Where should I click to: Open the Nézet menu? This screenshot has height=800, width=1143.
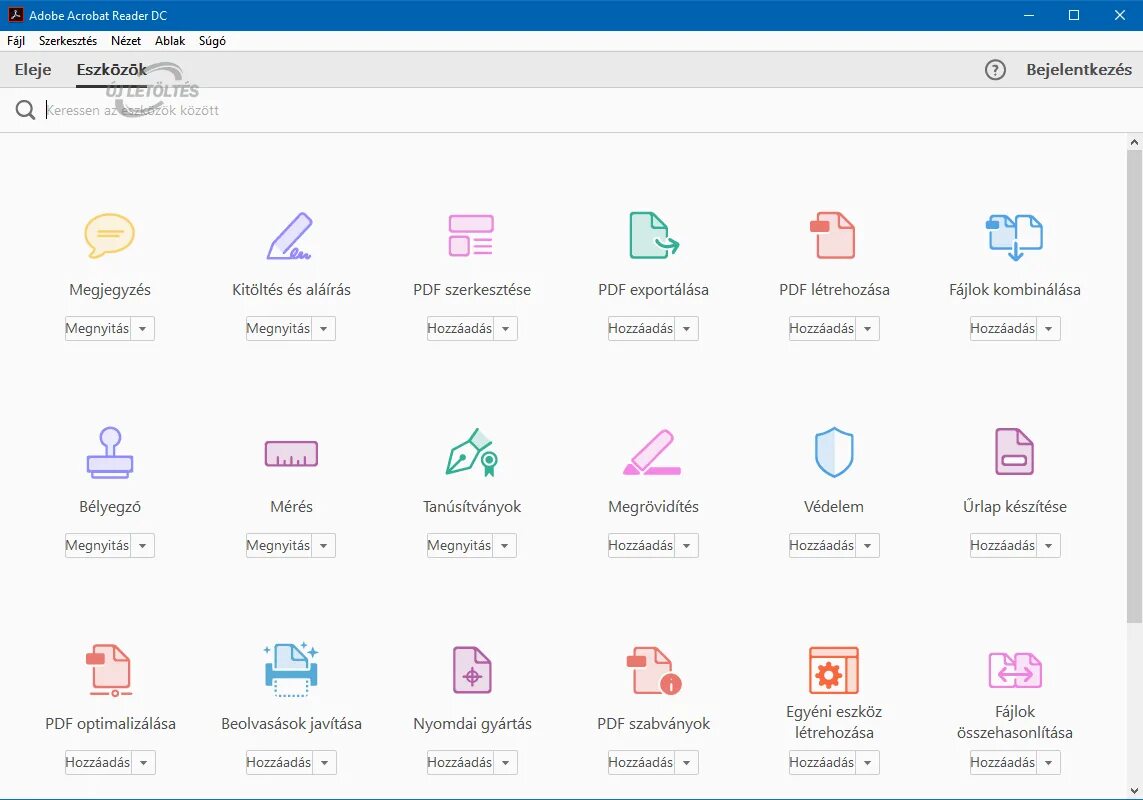[x=126, y=41]
